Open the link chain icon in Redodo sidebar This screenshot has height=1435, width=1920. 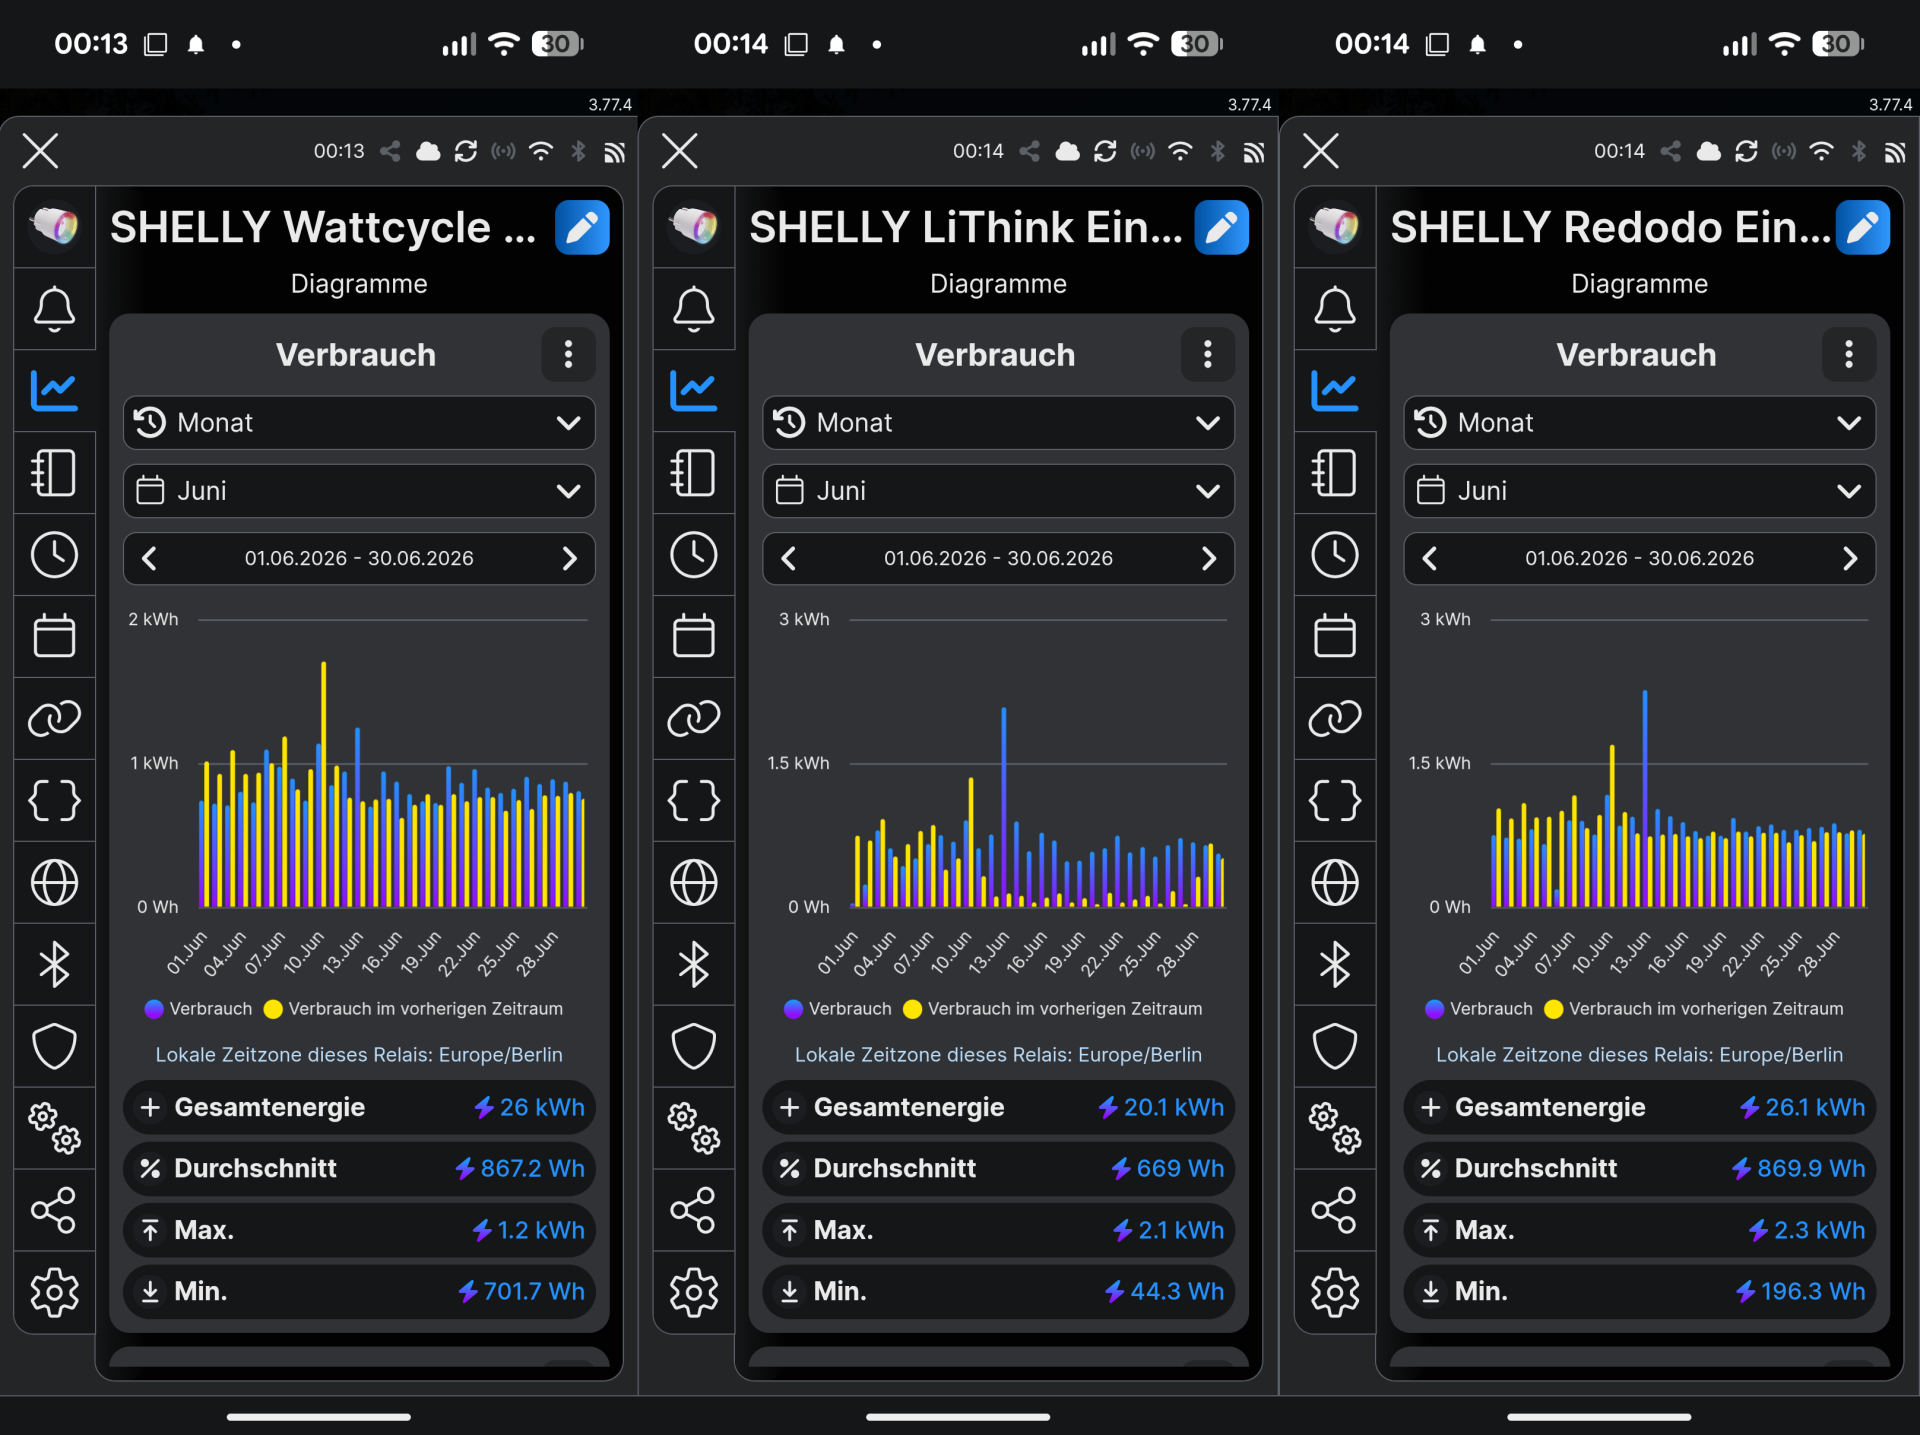click(1335, 718)
